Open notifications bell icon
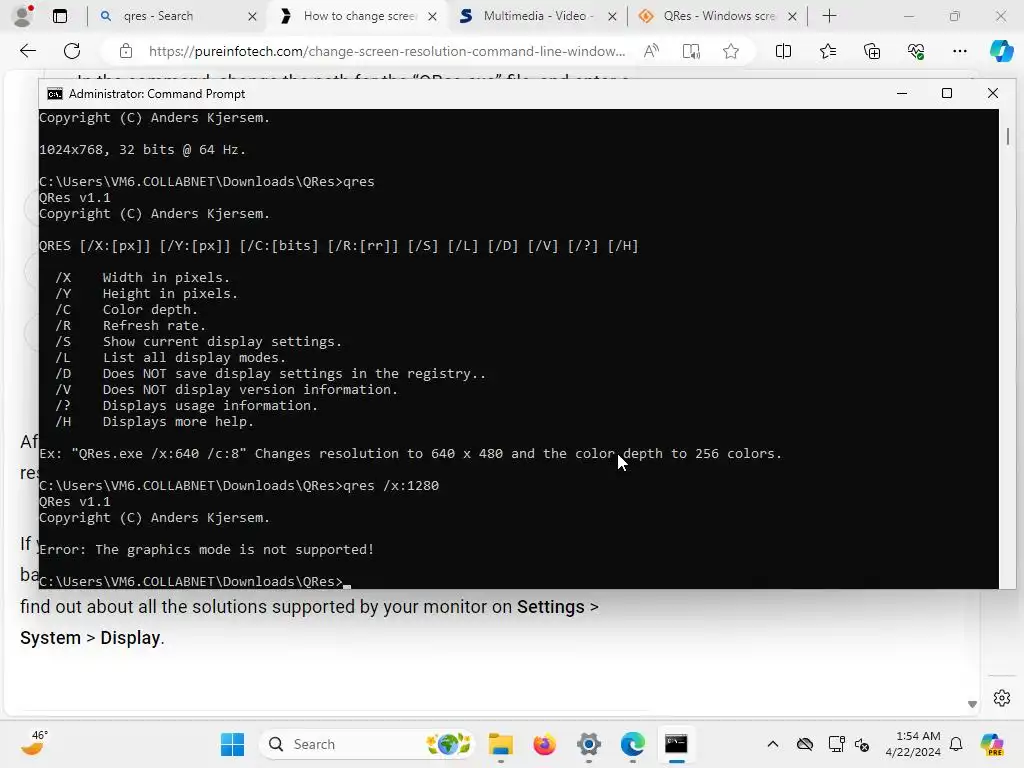 [956, 744]
